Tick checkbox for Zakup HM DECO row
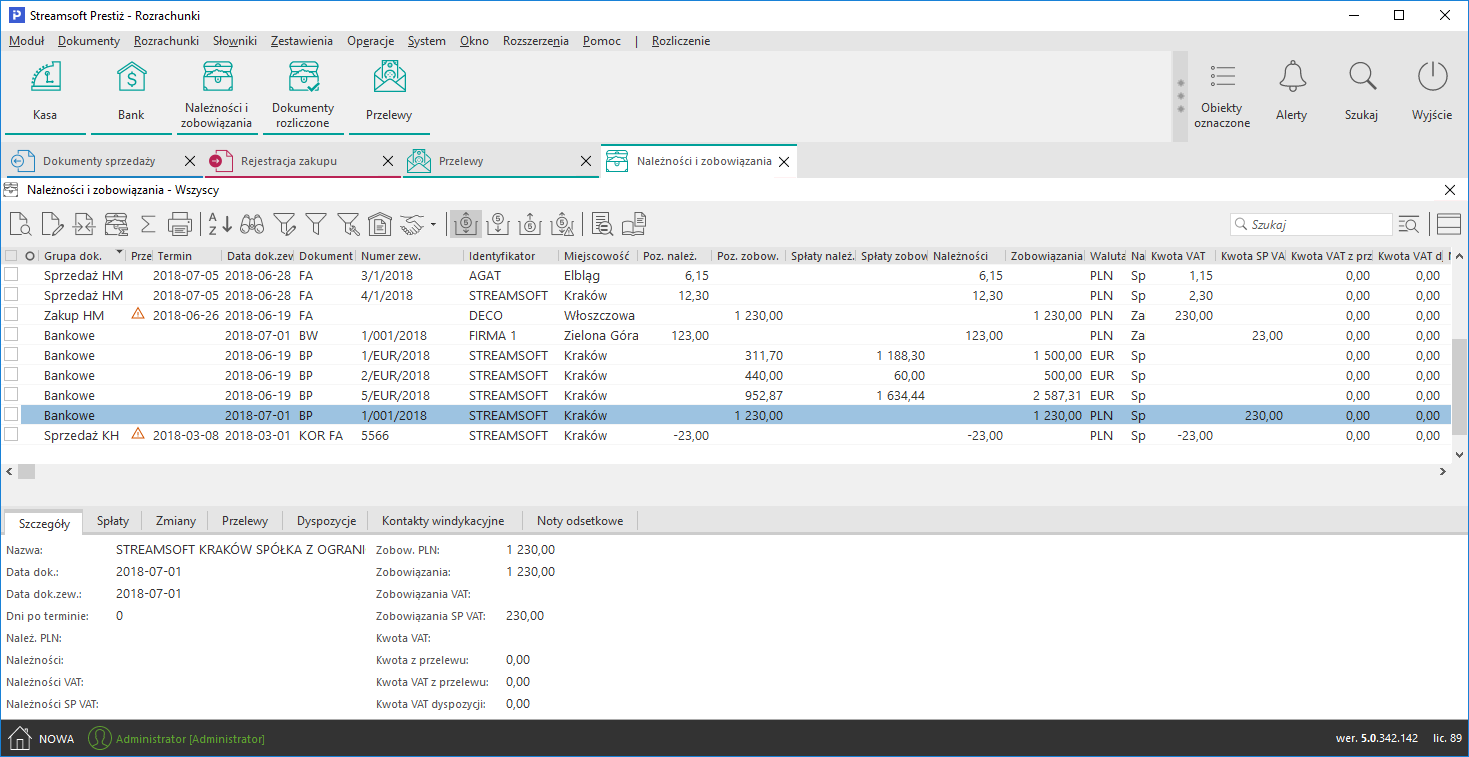Viewport: 1469px width, 757px height. coord(11,315)
